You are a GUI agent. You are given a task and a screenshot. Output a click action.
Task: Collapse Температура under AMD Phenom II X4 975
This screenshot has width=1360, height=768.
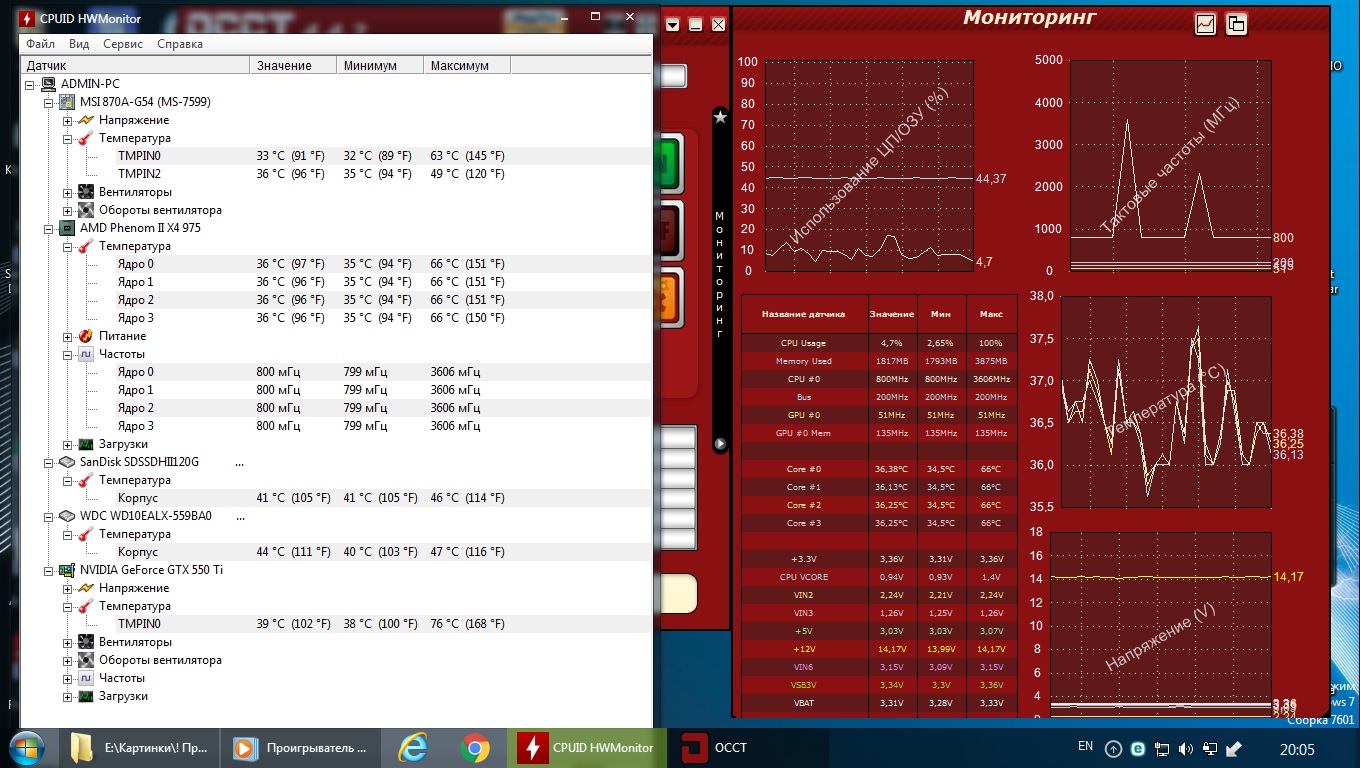click(x=68, y=246)
